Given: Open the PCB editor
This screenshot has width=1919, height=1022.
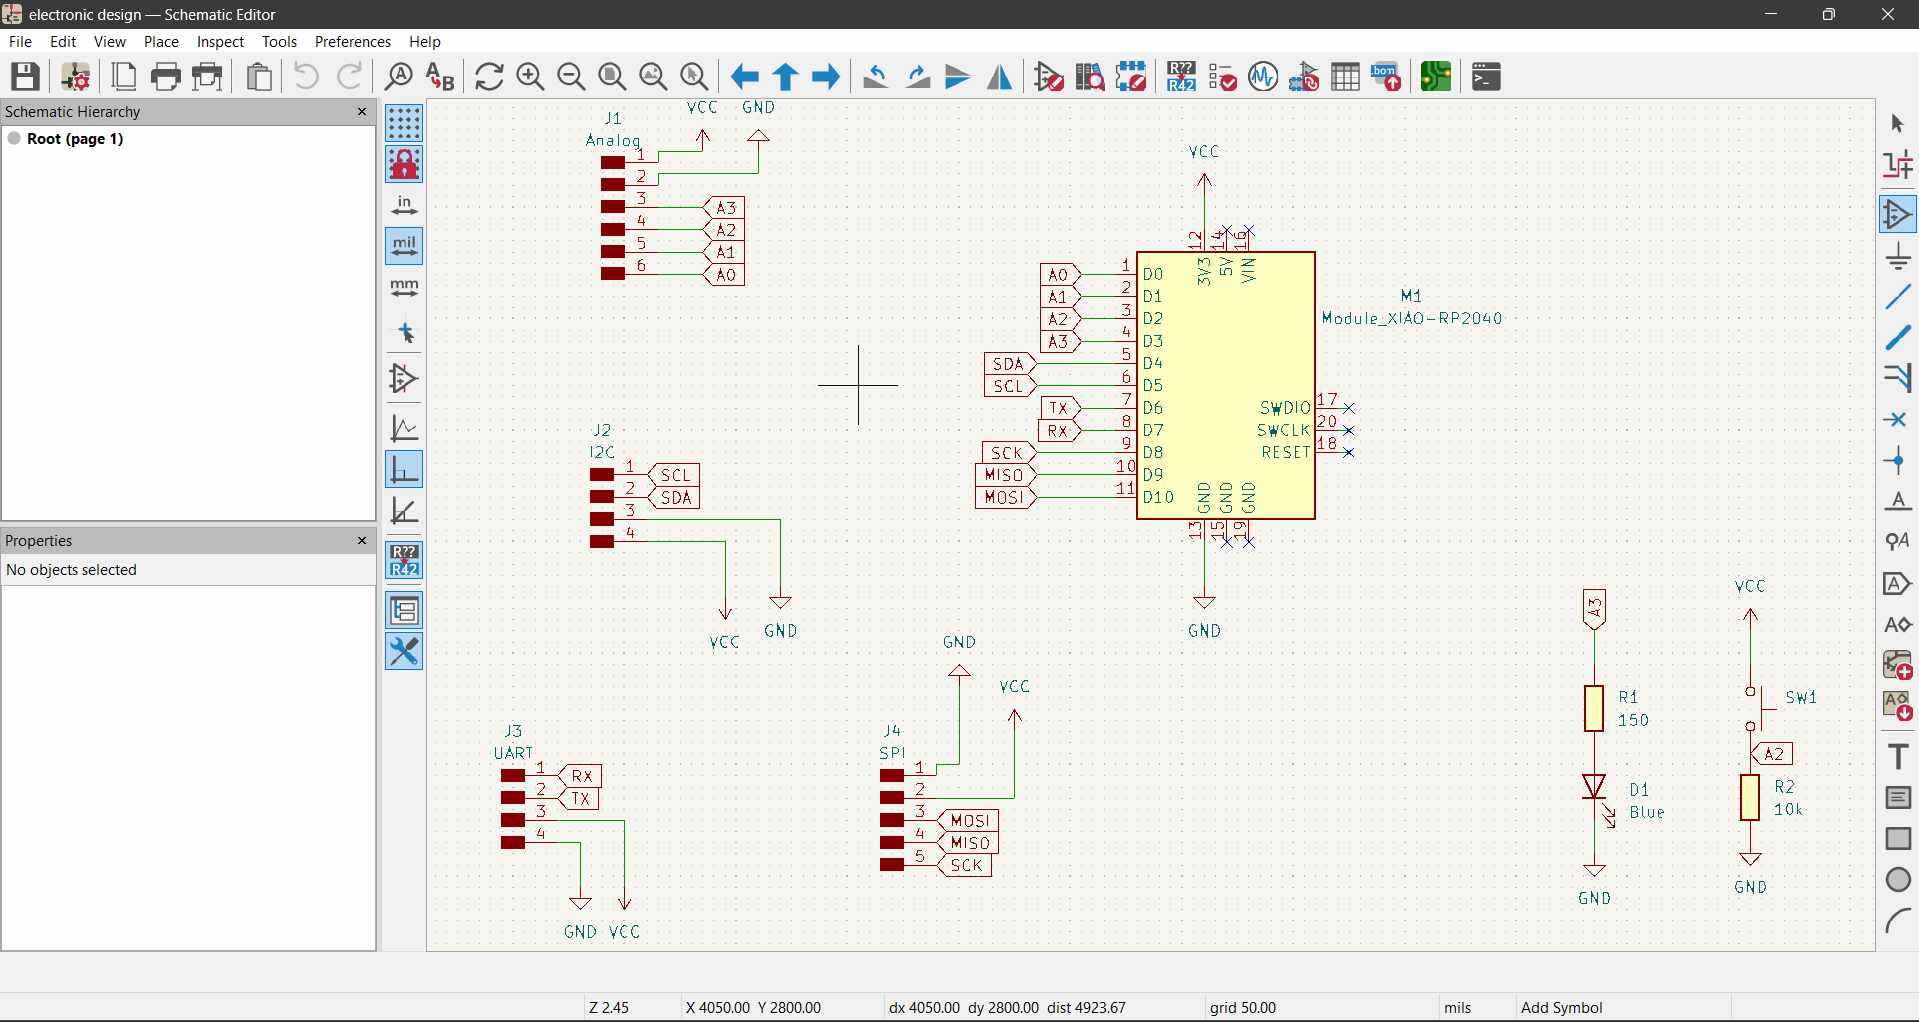Looking at the screenshot, I should click(x=1435, y=76).
